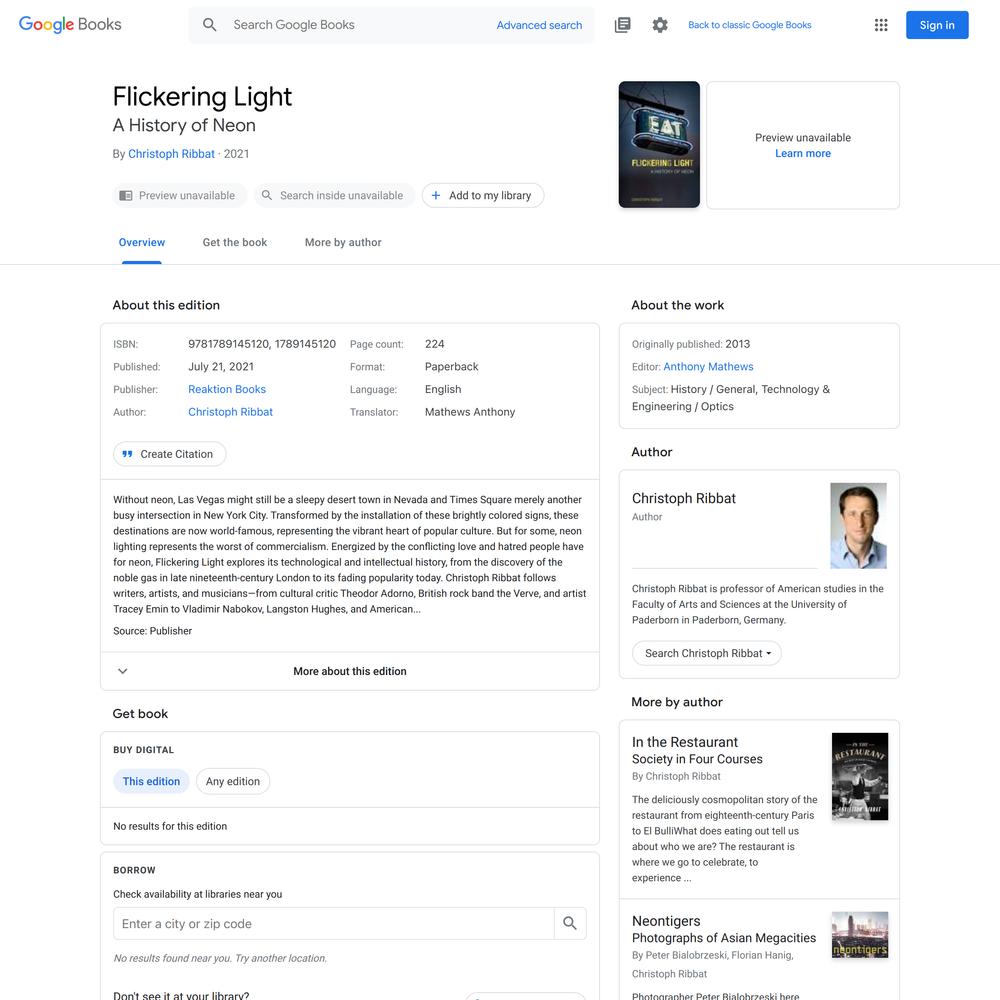The image size is (1000, 1000).
Task: Select Any edition filter chip
Action: (x=233, y=781)
